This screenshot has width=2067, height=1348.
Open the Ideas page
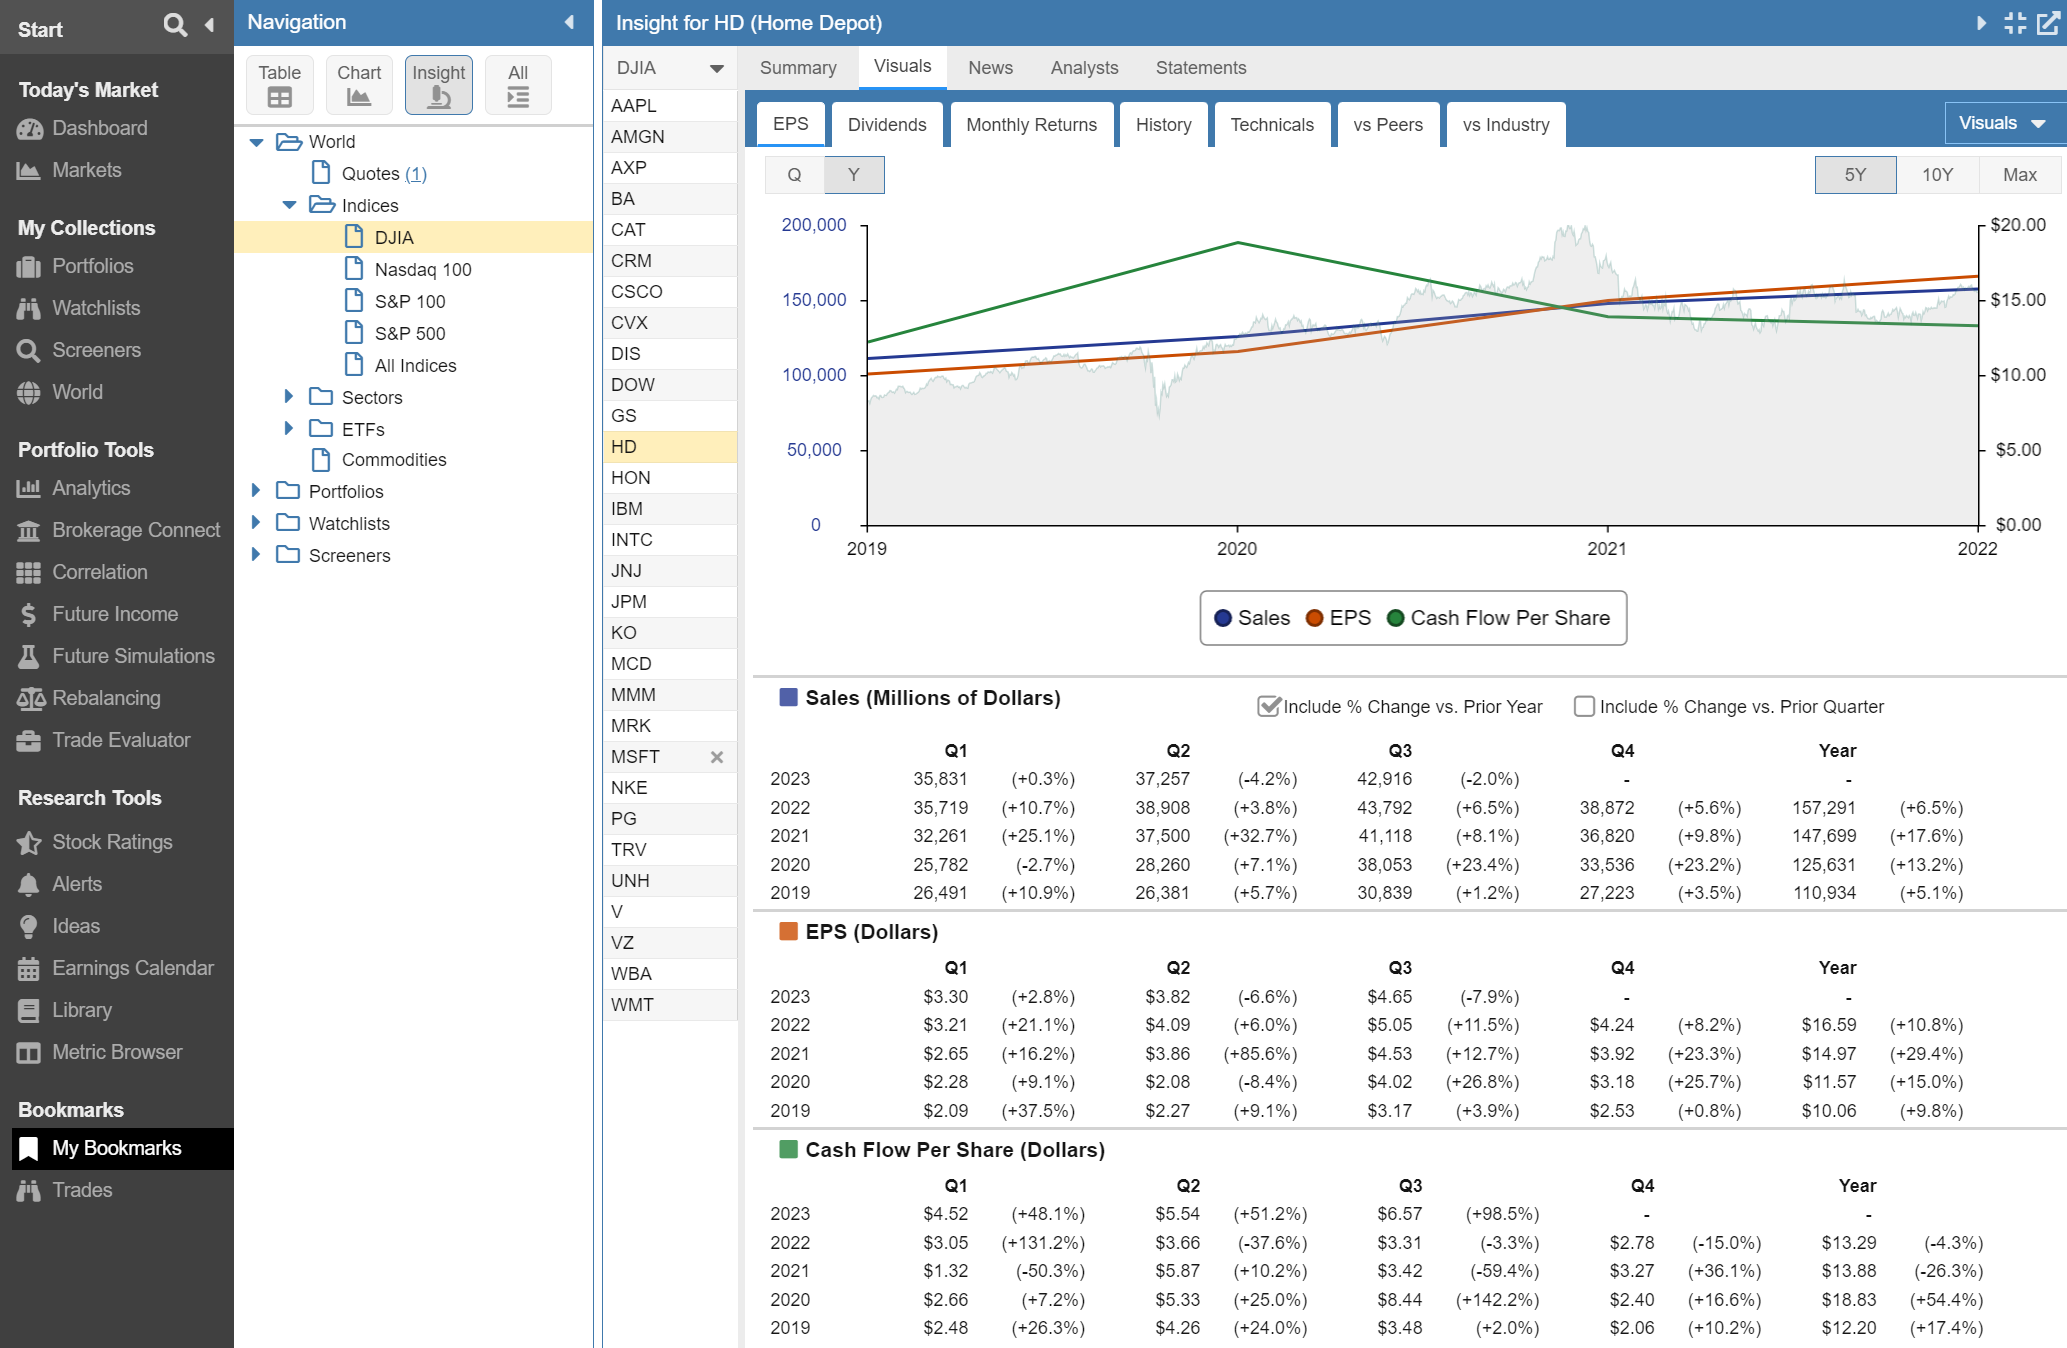pos(76,926)
